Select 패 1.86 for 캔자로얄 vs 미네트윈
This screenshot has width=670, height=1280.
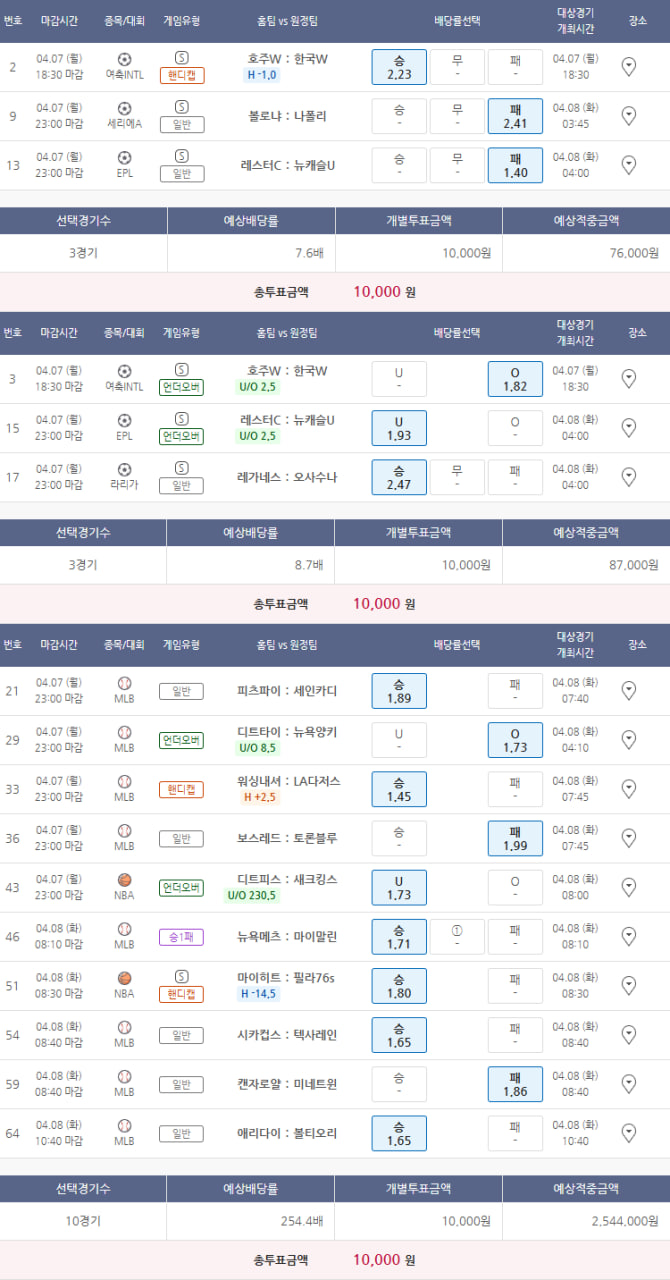click(515, 1084)
